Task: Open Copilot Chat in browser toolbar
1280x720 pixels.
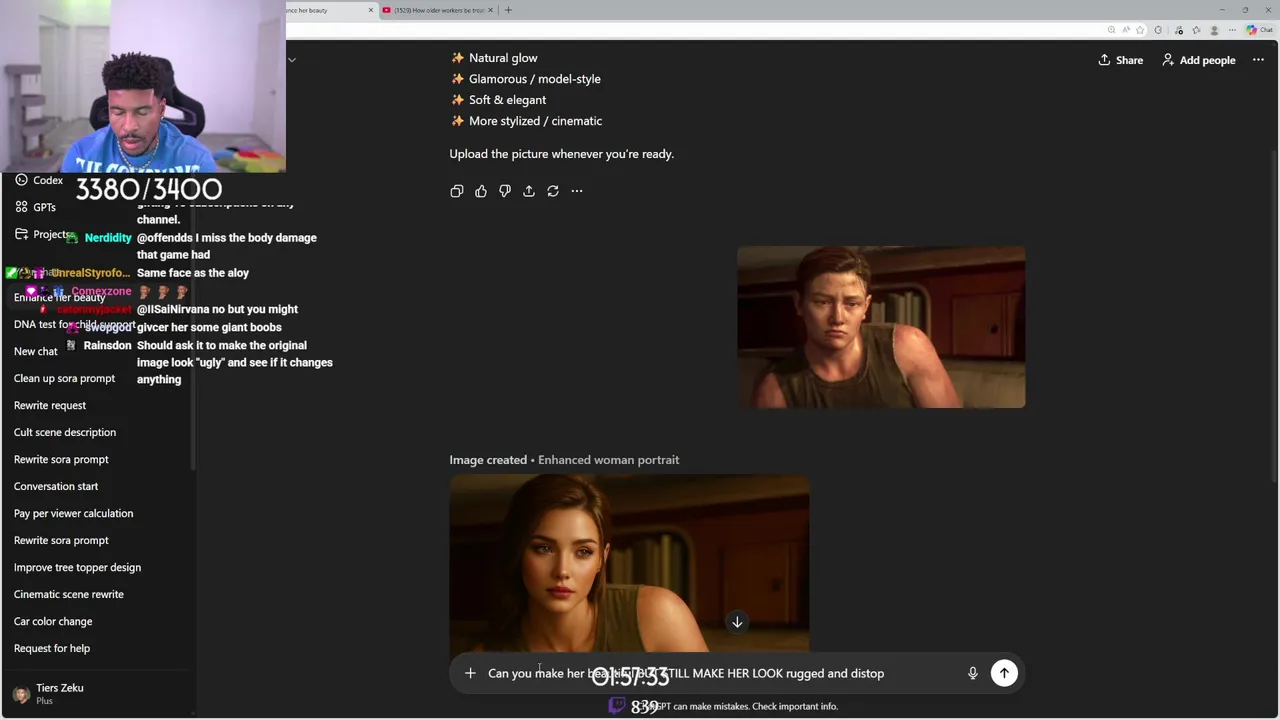Action: [x=1259, y=30]
